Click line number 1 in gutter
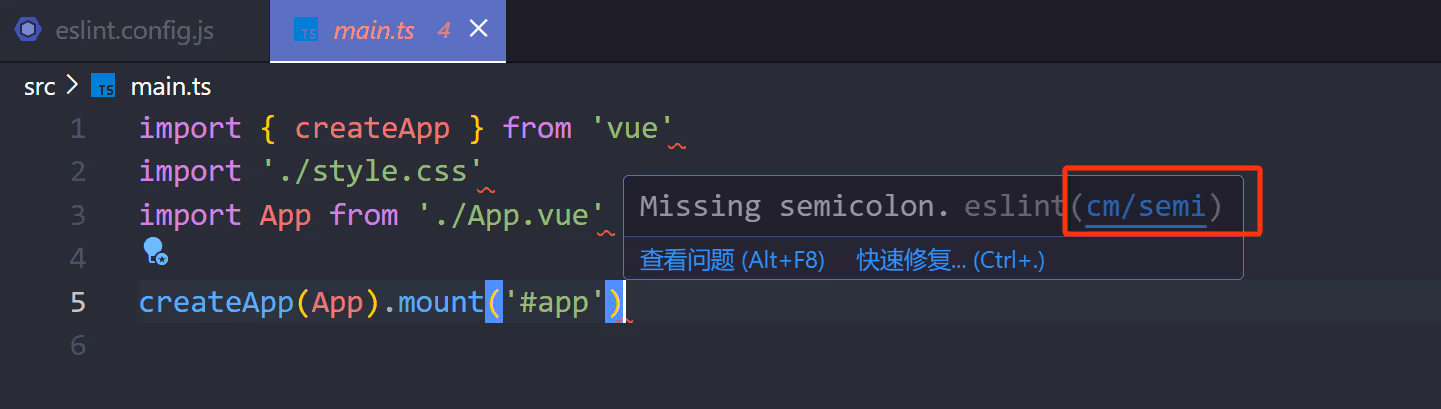1441x409 pixels. pyautogui.click(x=77, y=129)
